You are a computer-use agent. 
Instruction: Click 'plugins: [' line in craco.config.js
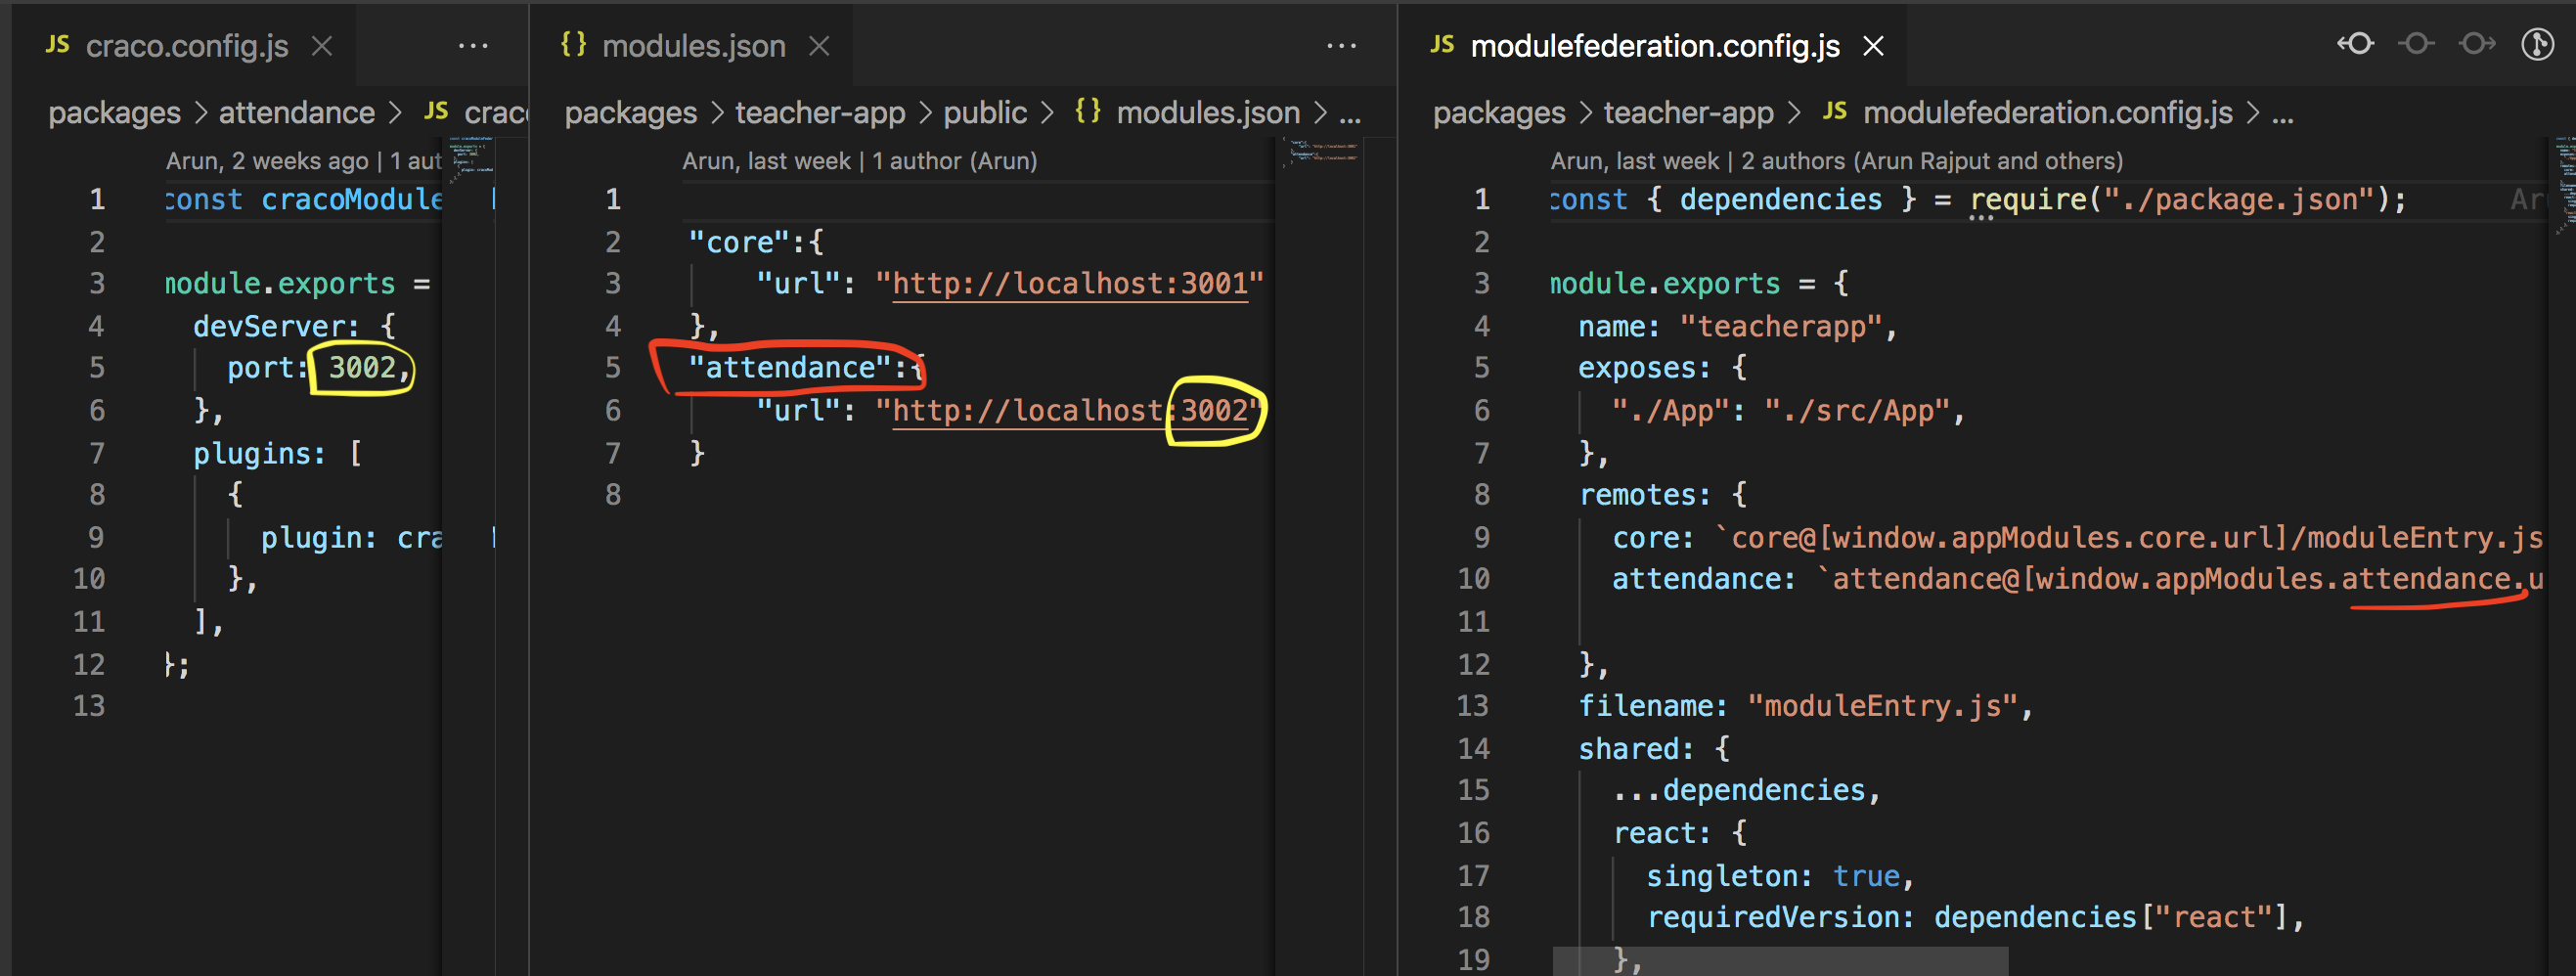point(277,454)
